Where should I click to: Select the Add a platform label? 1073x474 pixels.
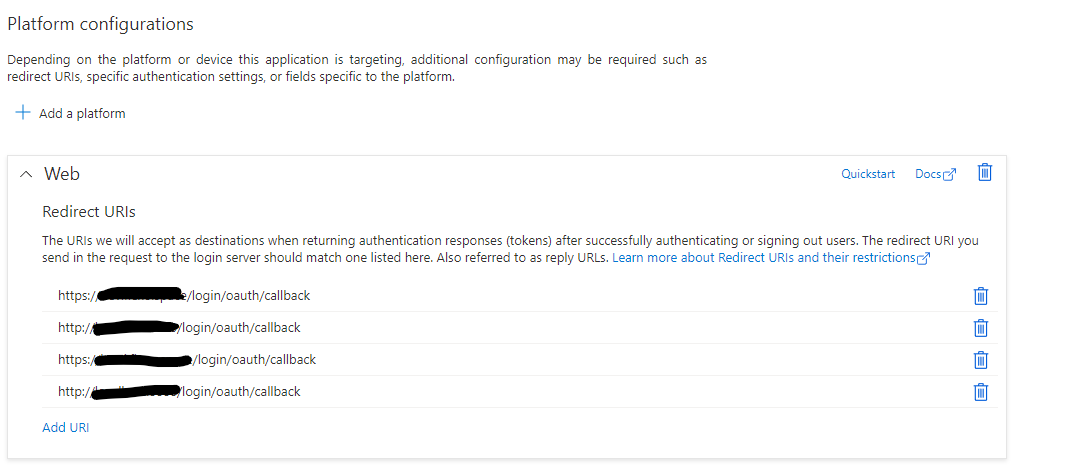82,114
